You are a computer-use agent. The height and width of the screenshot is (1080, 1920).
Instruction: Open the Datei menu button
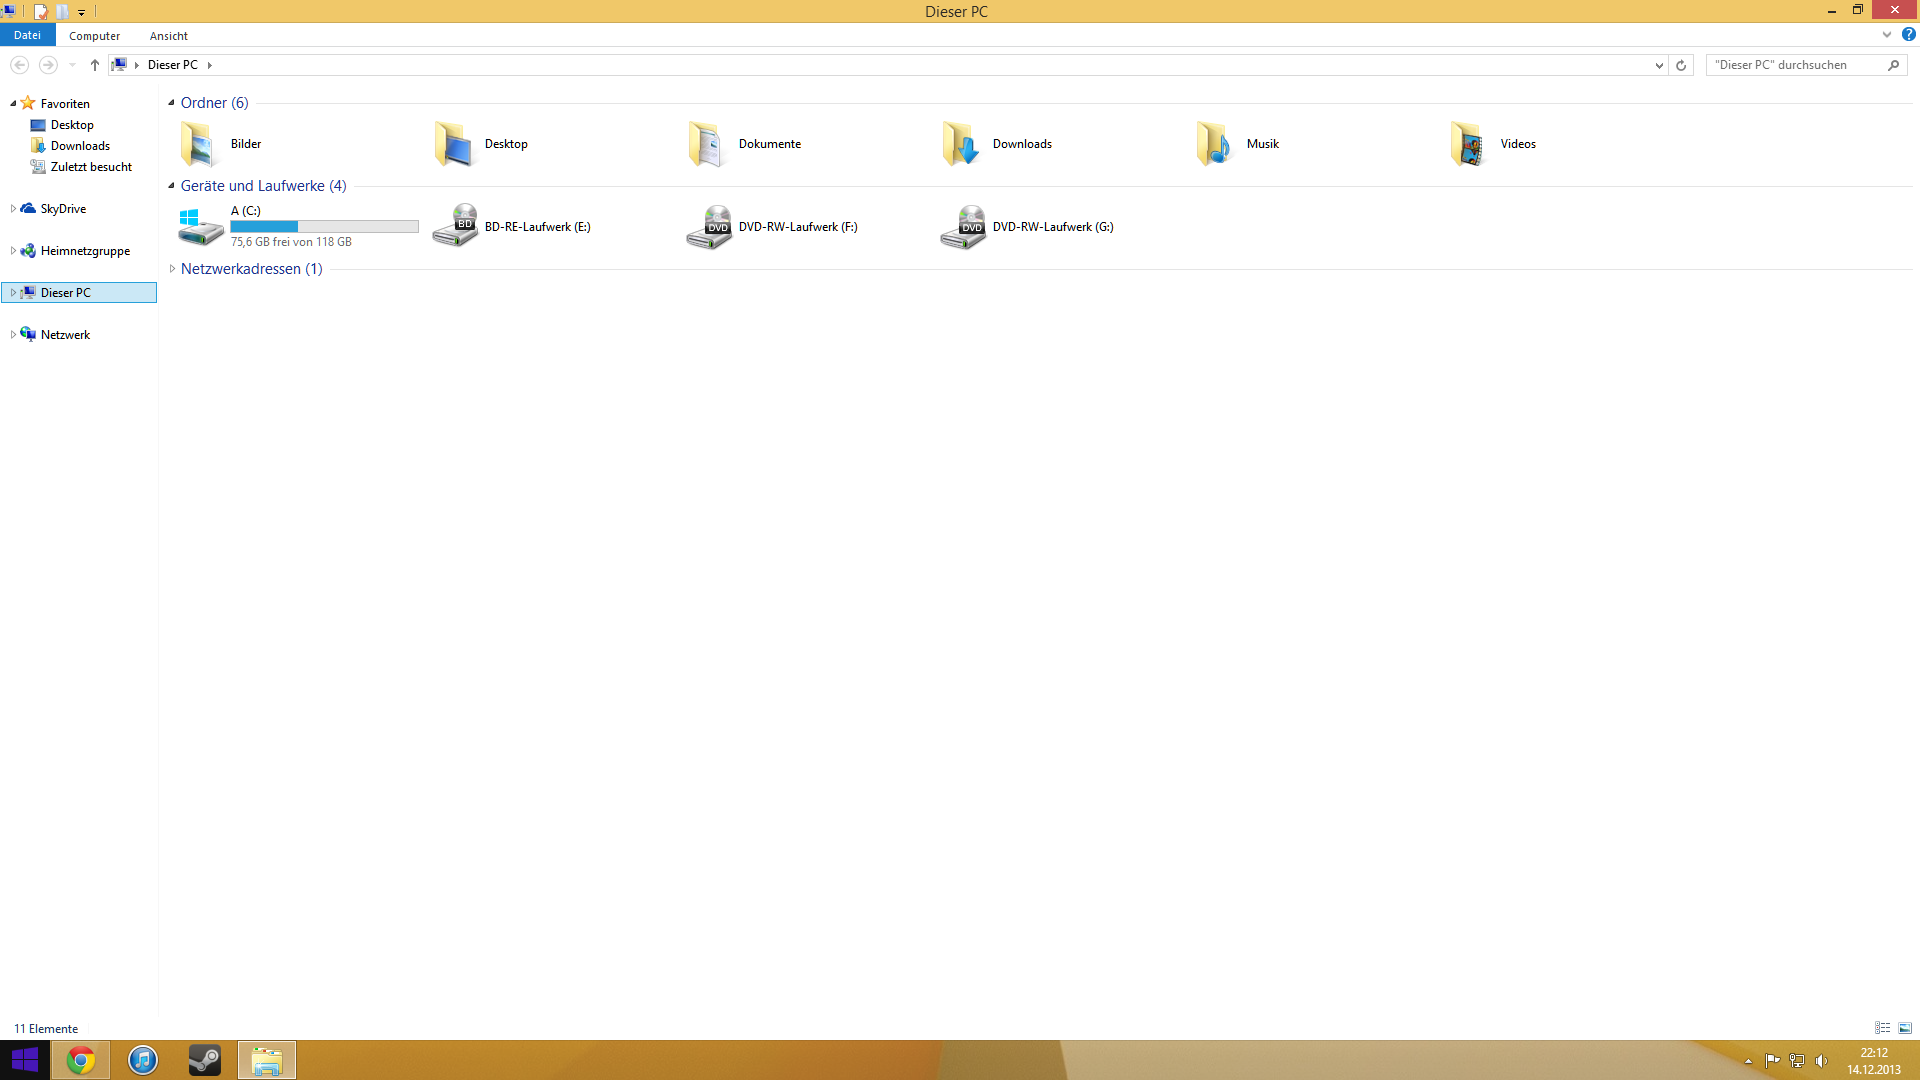pos(27,35)
